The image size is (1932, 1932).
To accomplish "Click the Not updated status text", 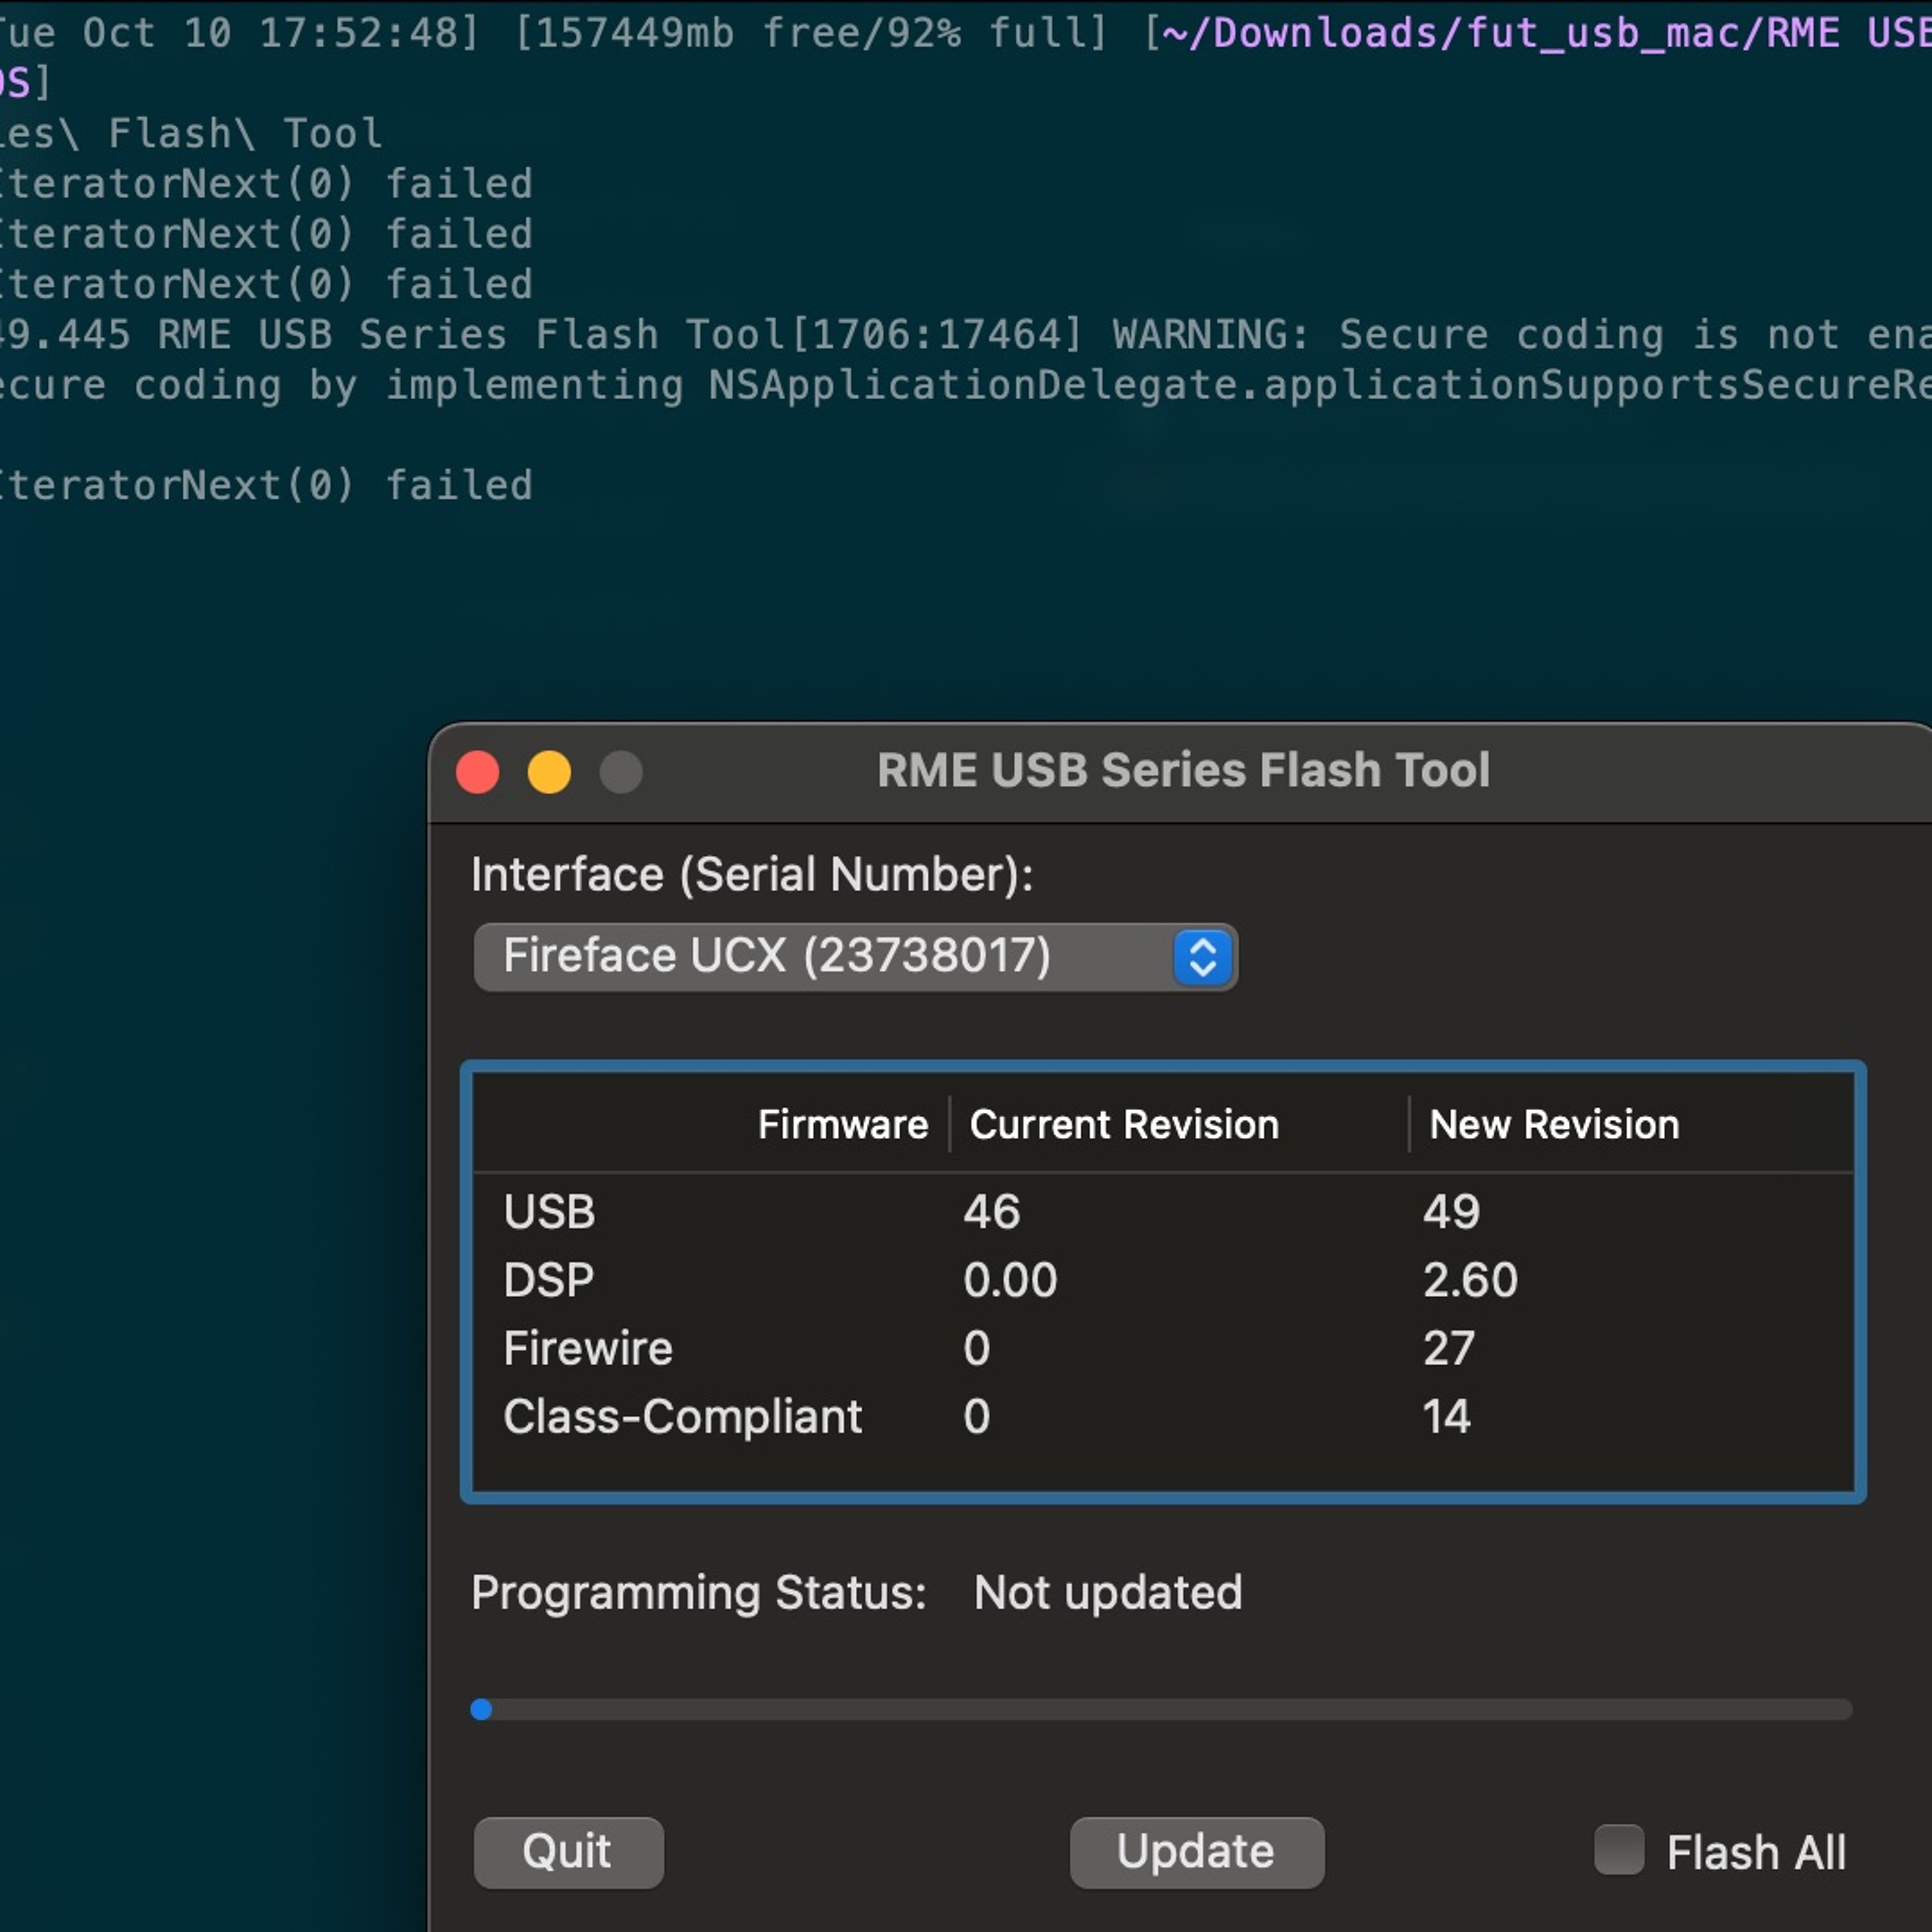I will [1108, 1592].
